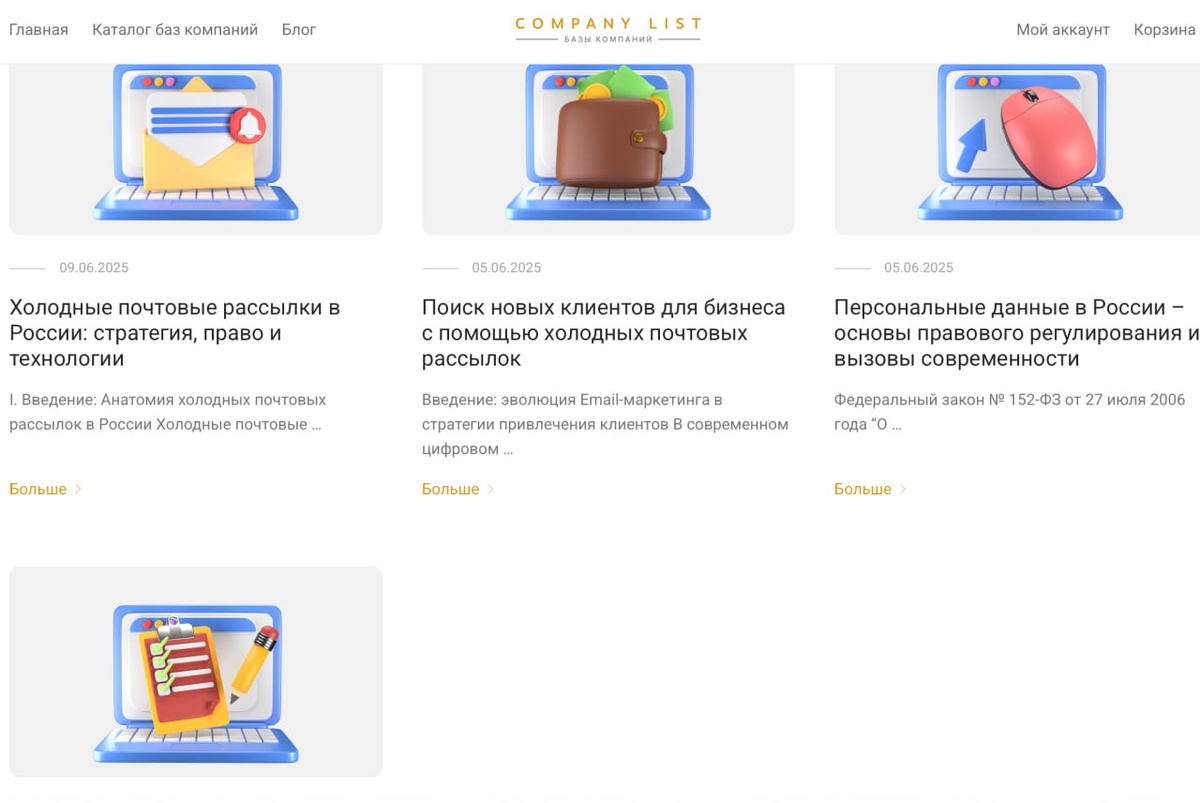Open the clipboard and pencil article image
Screen dimensions: 1200x803
click(x=196, y=672)
